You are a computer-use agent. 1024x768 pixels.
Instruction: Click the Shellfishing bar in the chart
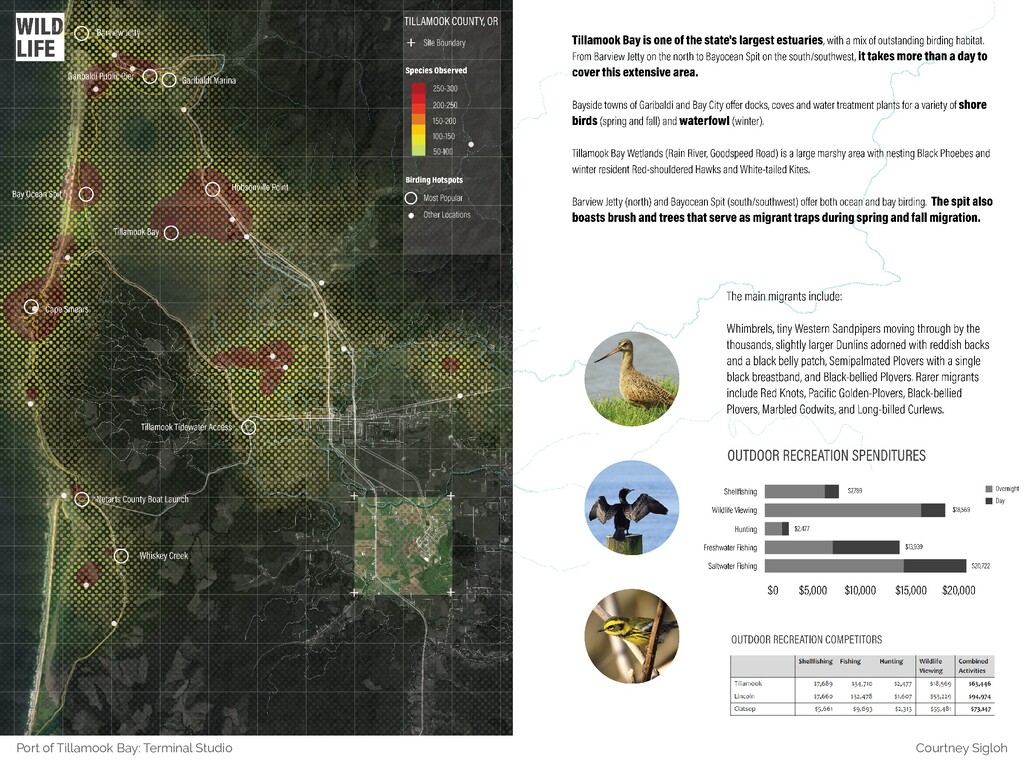(802, 491)
